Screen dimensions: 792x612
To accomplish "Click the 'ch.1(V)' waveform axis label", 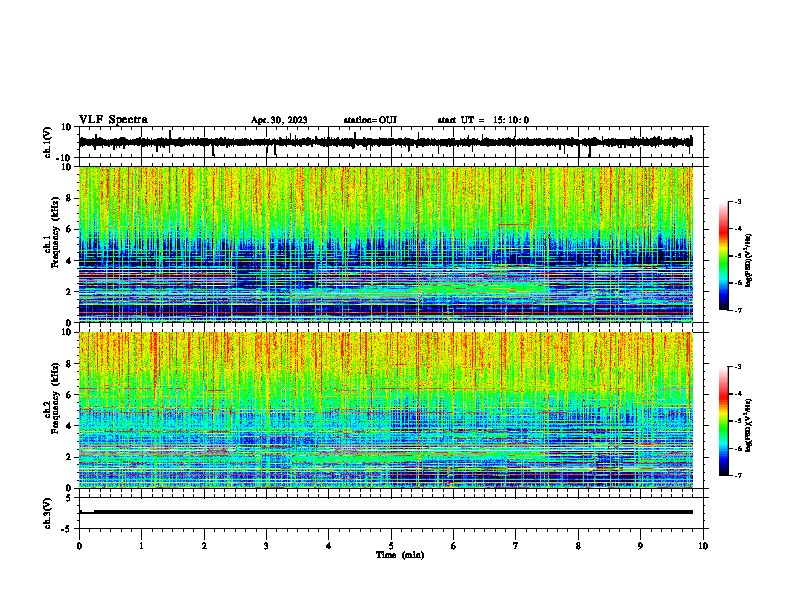I will (48, 142).
